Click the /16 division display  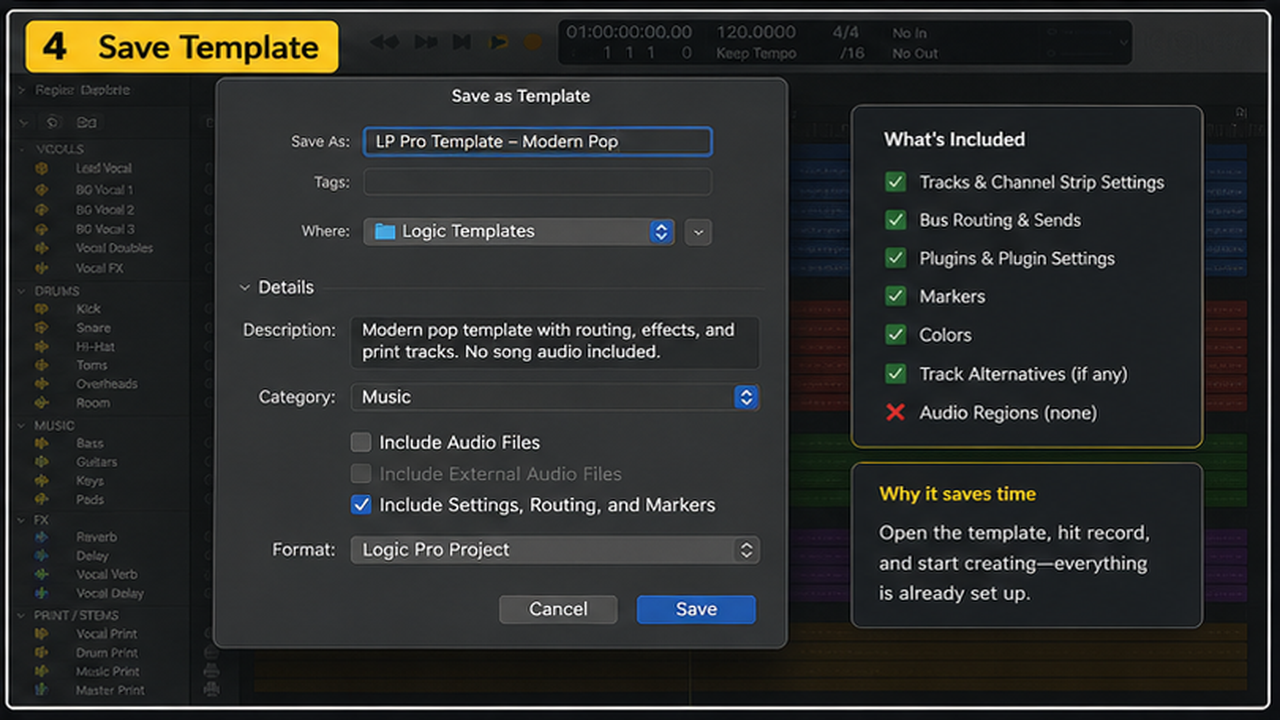pyautogui.click(x=851, y=54)
